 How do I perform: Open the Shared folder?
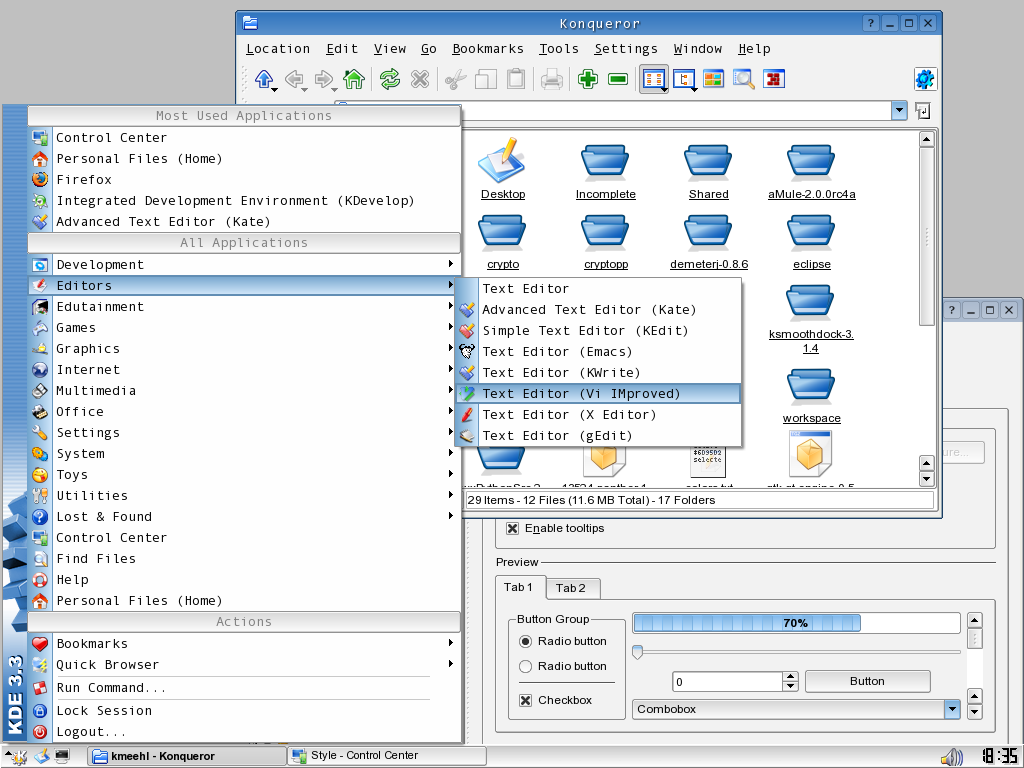click(x=708, y=171)
